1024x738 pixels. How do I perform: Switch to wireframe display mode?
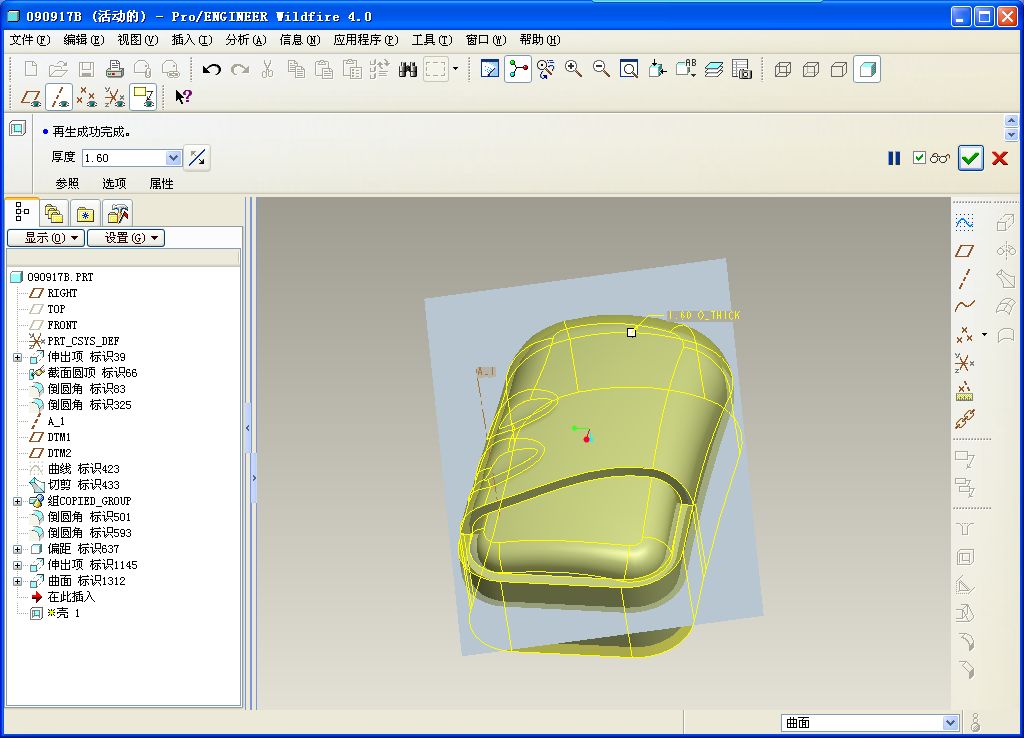(782, 69)
